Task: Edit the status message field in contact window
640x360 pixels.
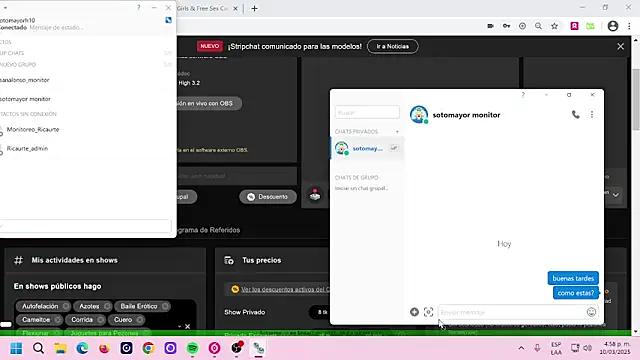Action: click(57, 28)
